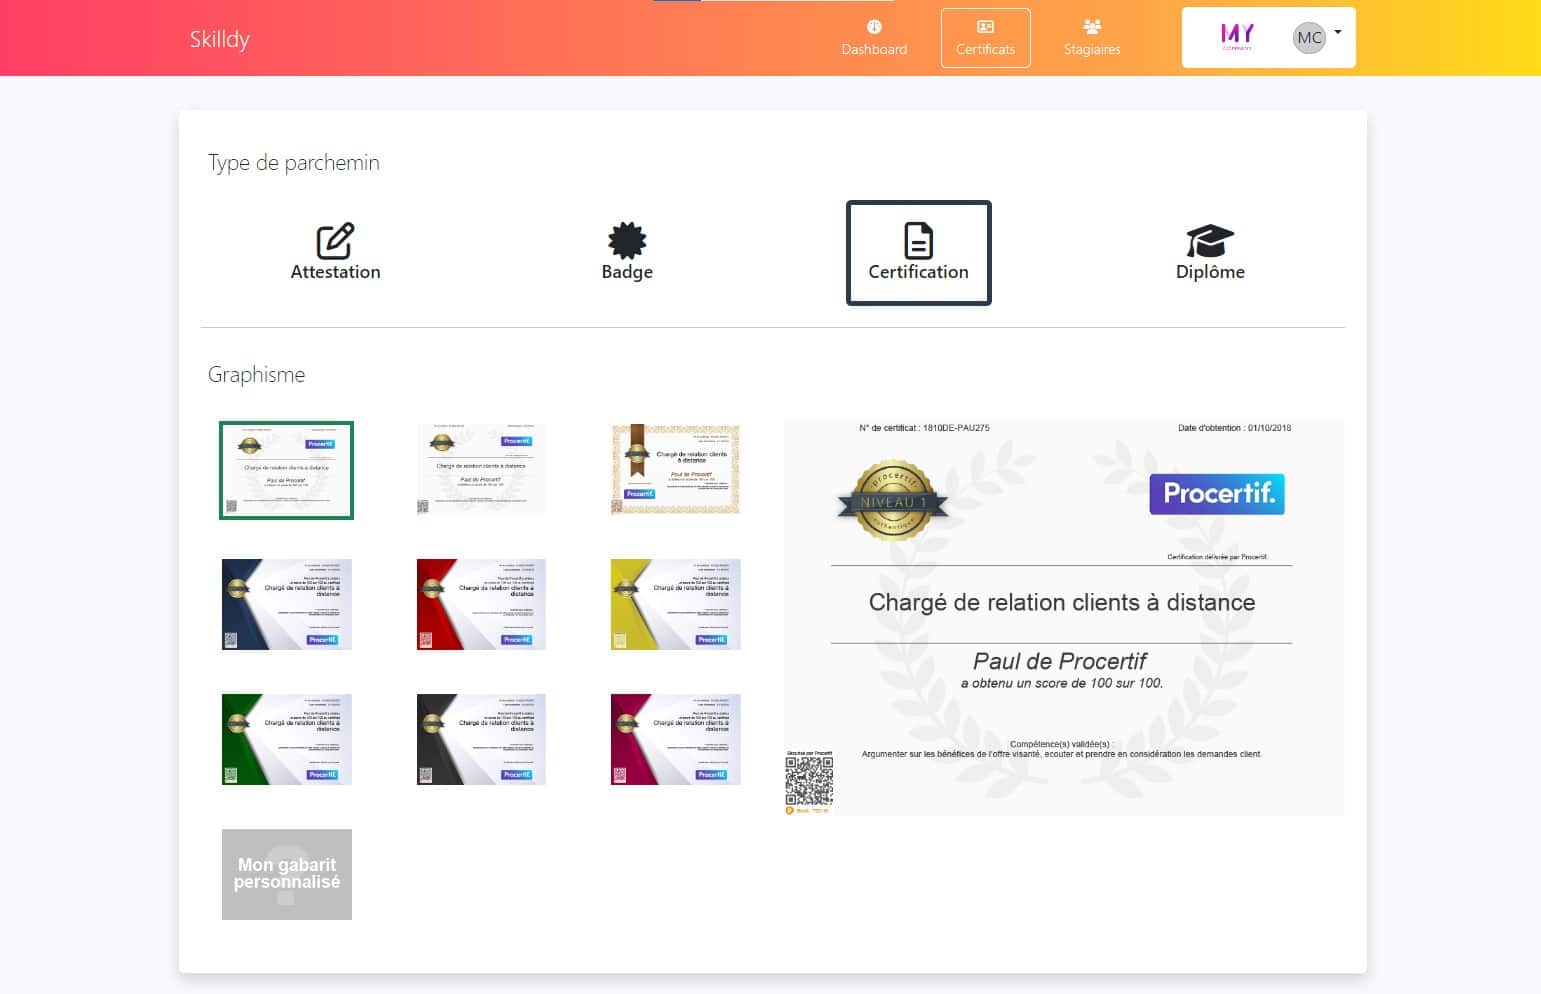Choose the second plain white certificate template

(x=481, y=470)
